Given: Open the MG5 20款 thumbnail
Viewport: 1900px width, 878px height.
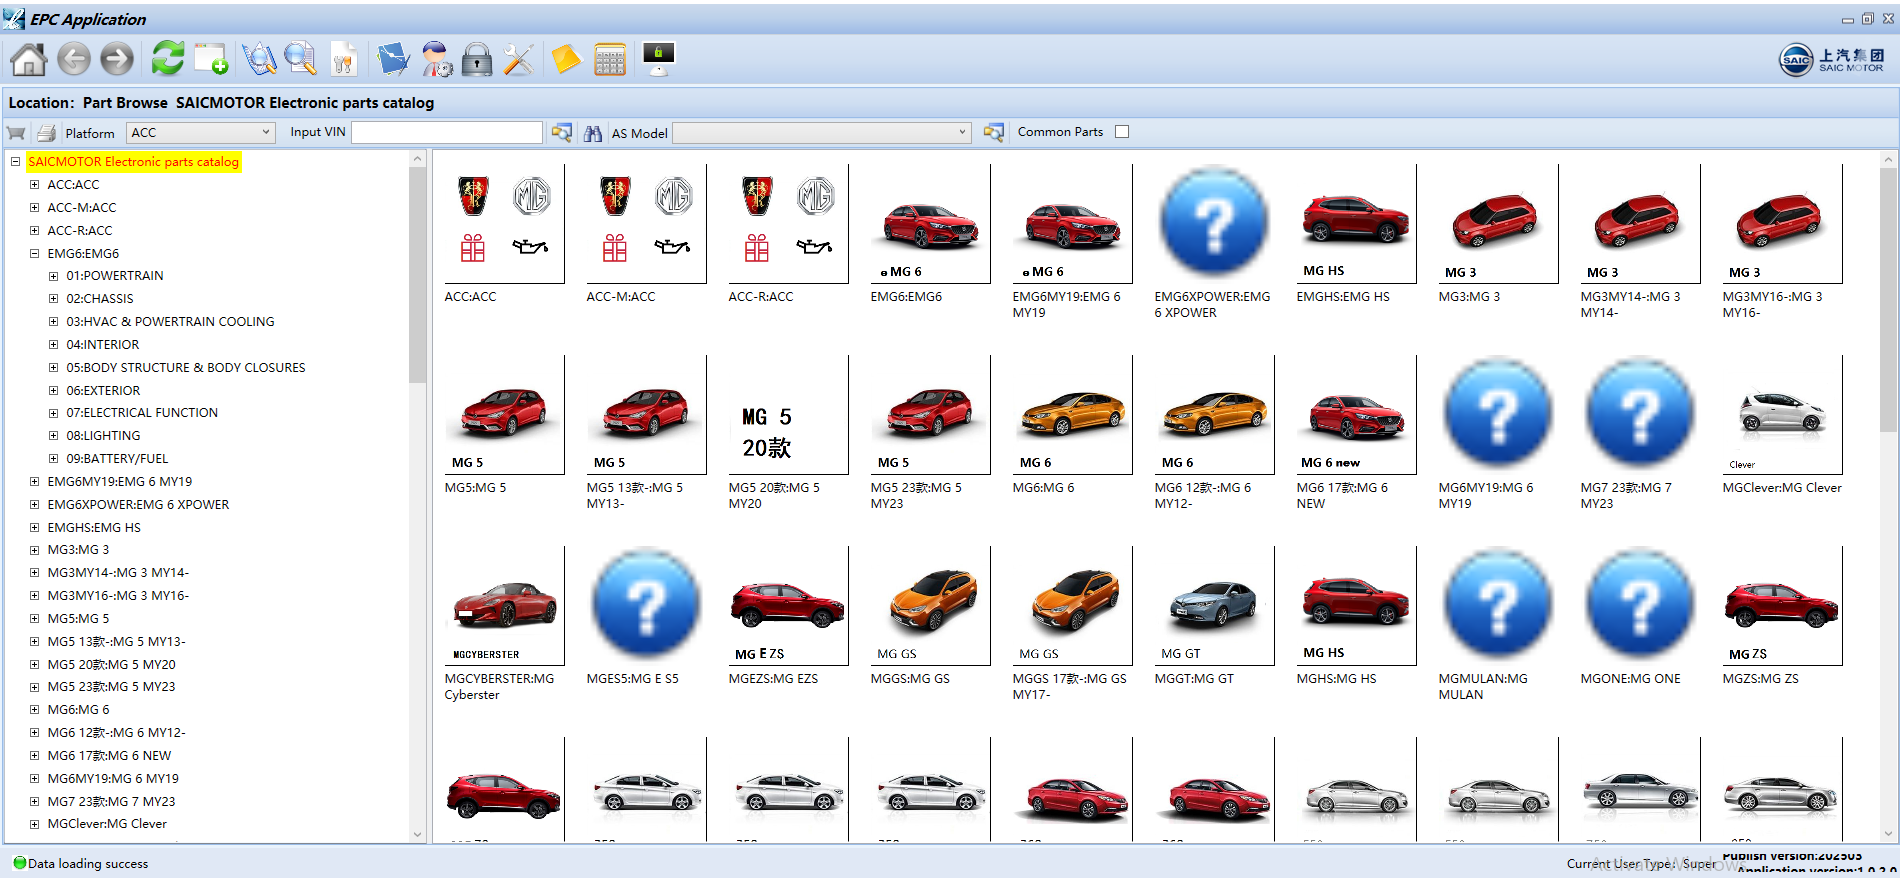Looking at the screenshot, I should click(x=788, y=414).
